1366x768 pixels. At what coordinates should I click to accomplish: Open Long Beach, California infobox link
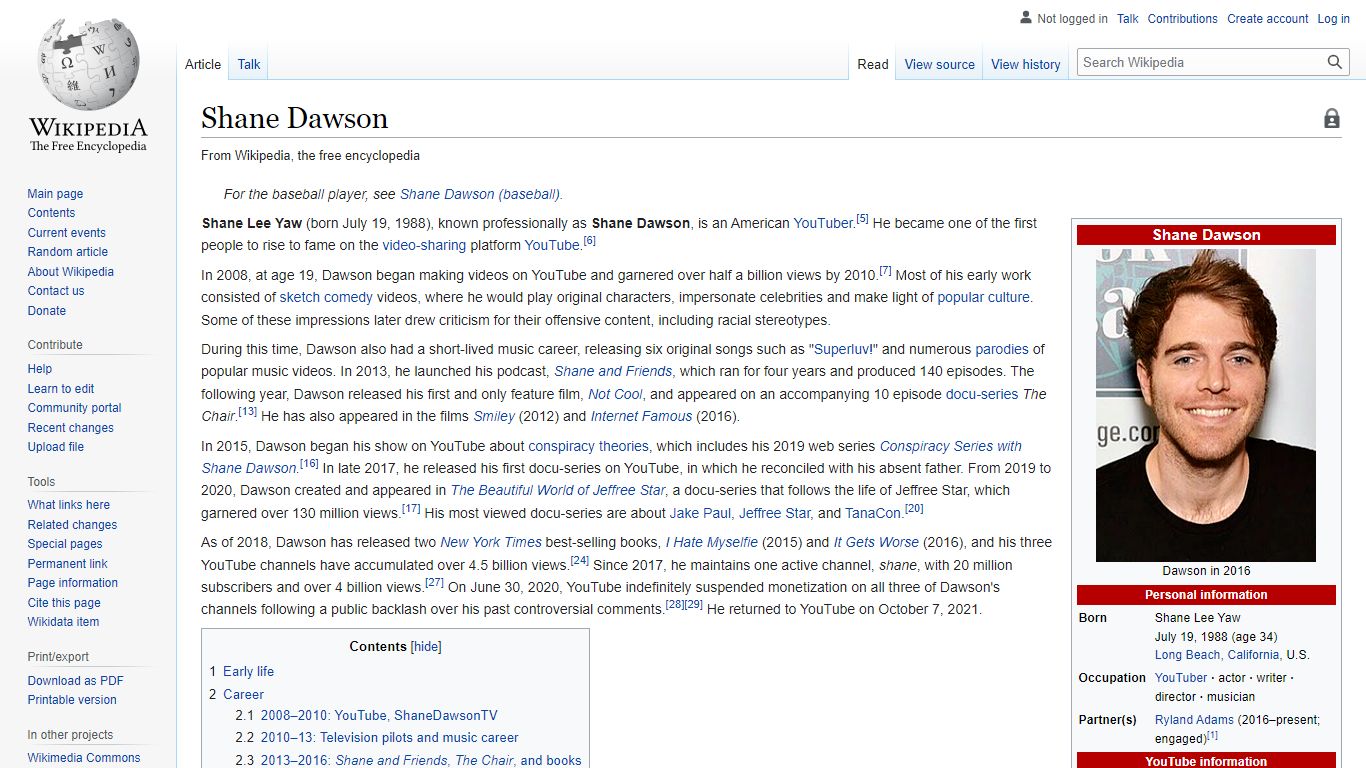1217,655
